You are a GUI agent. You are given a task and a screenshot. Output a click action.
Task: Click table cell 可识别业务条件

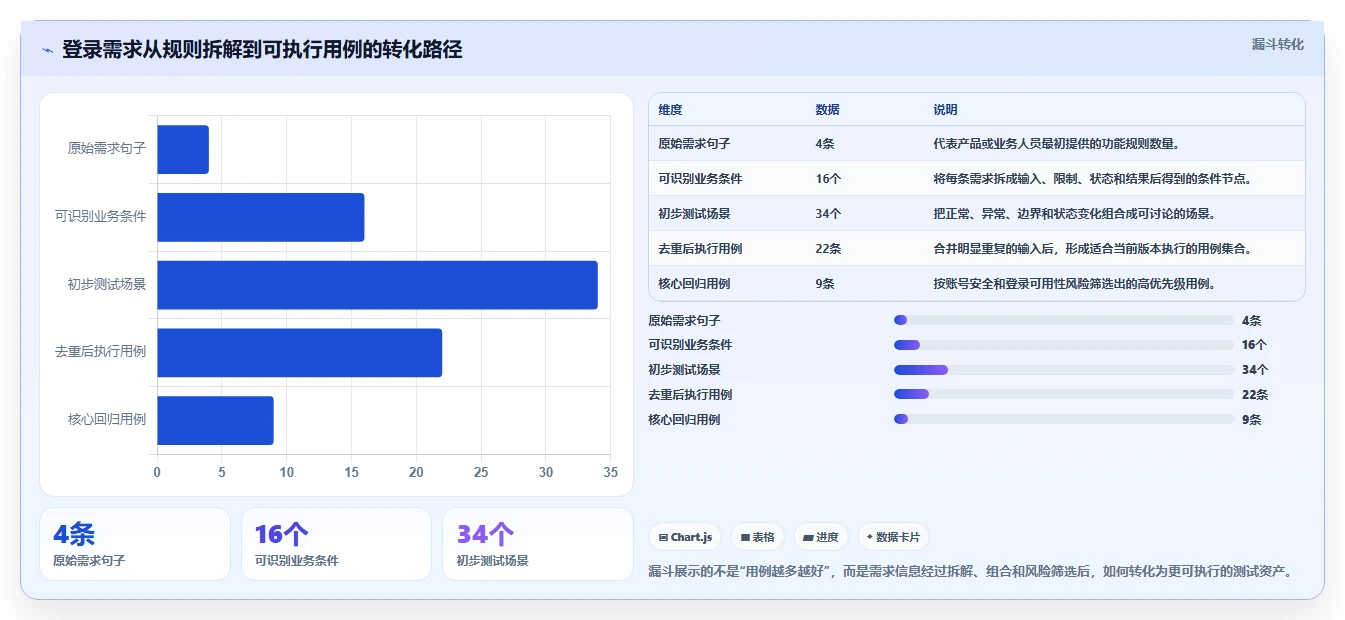[700, 179]
